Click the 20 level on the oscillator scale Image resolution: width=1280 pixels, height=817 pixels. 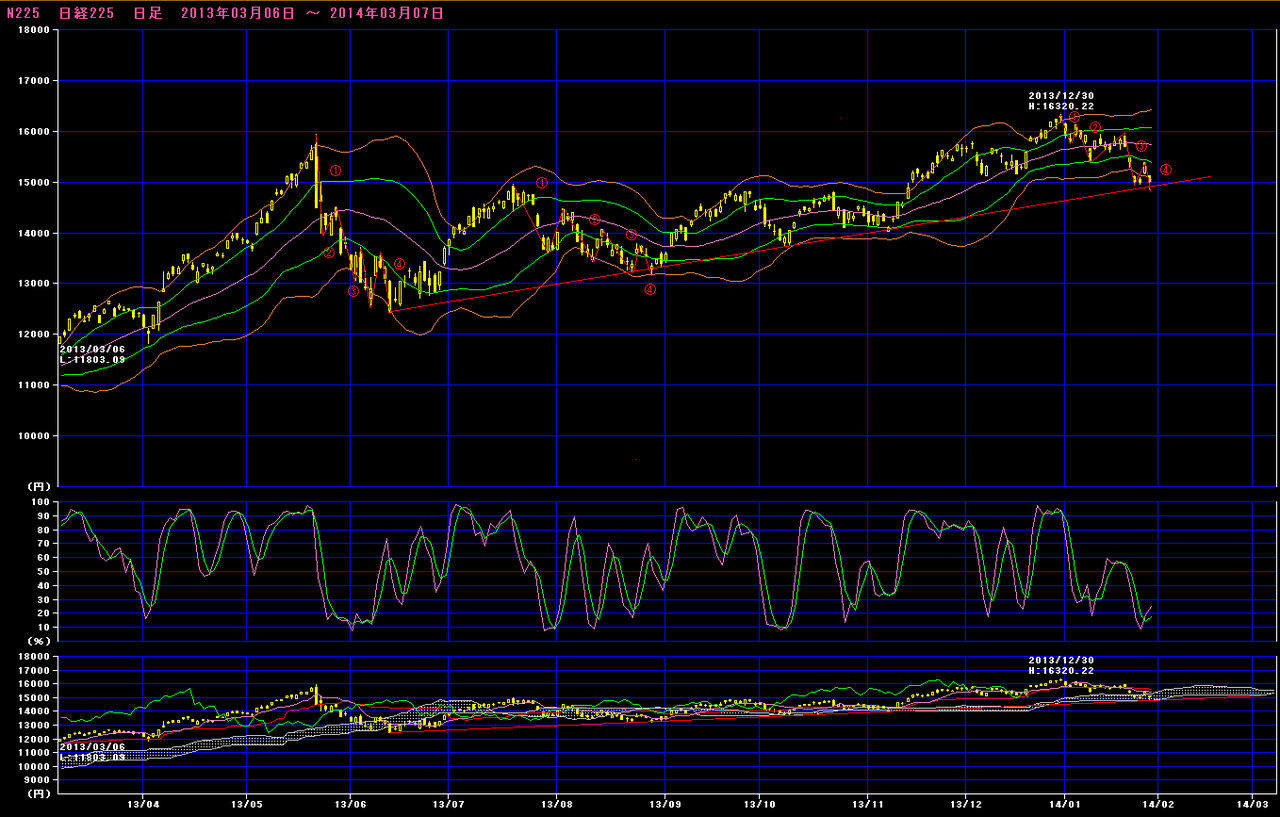[43, 614]
